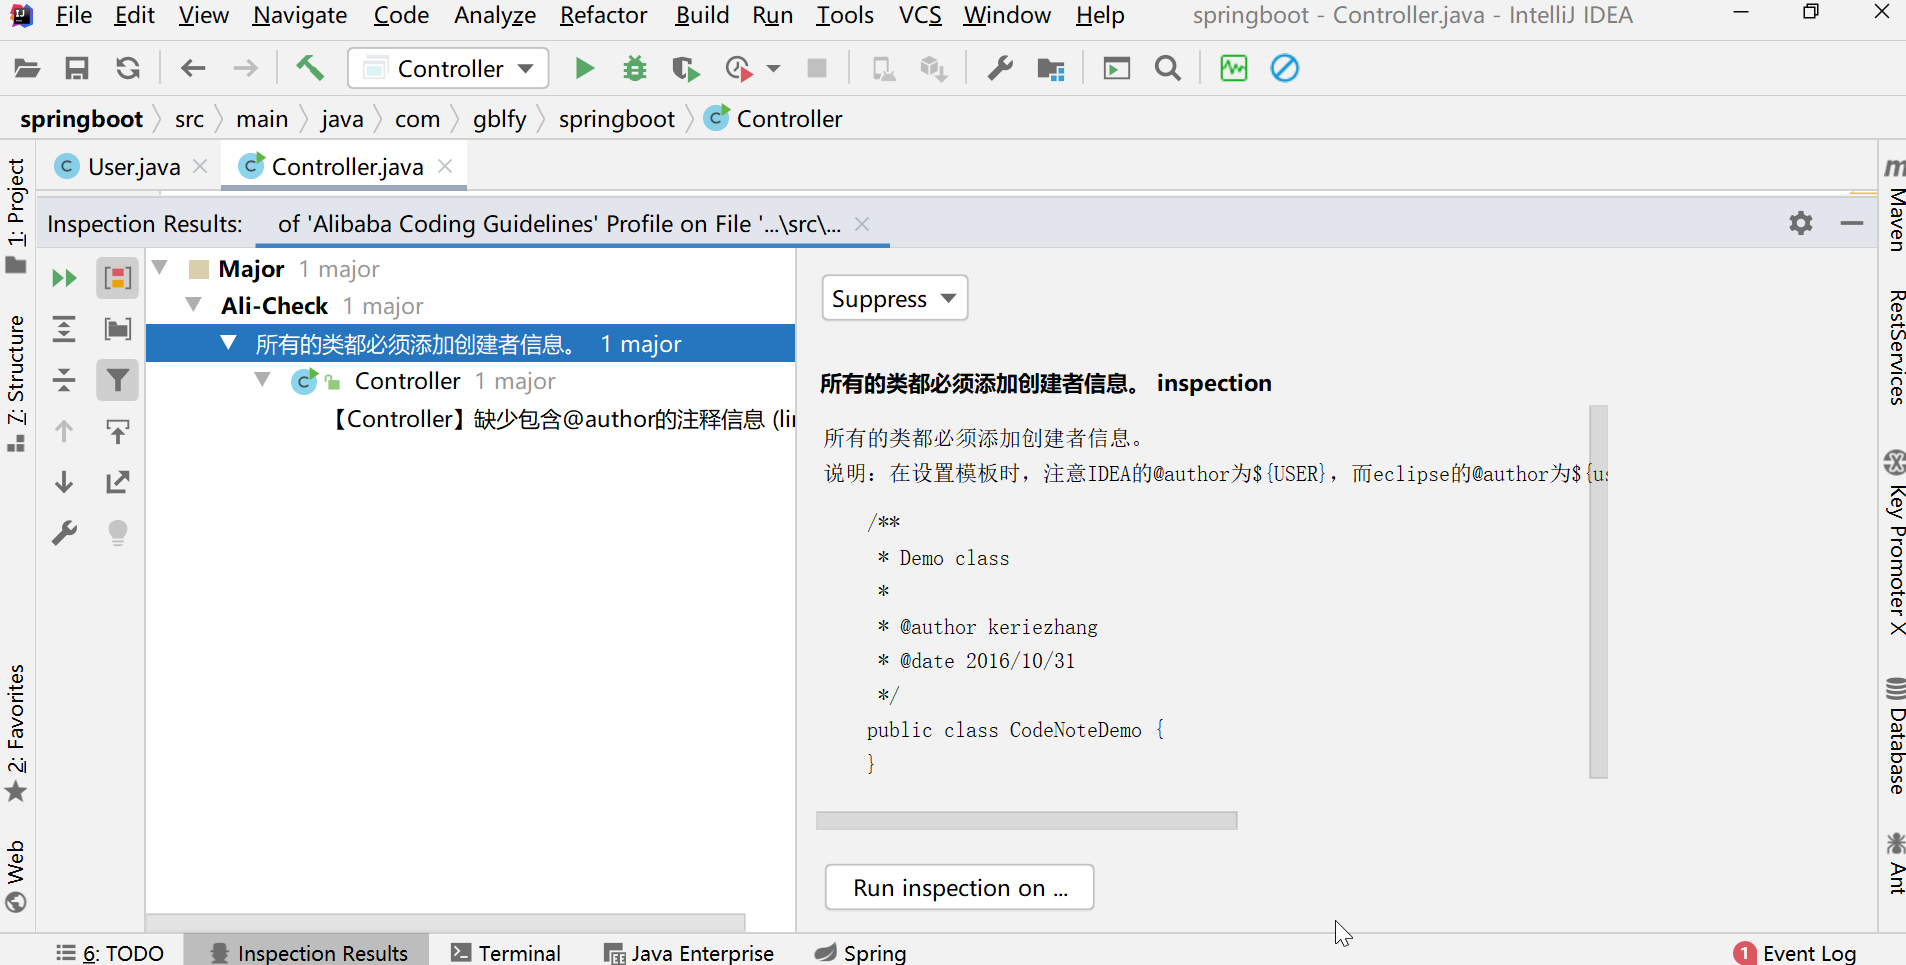Go to previous problem with the up arrow
The height and width of the screenshot is (965, 1906).
click(64, 431)
